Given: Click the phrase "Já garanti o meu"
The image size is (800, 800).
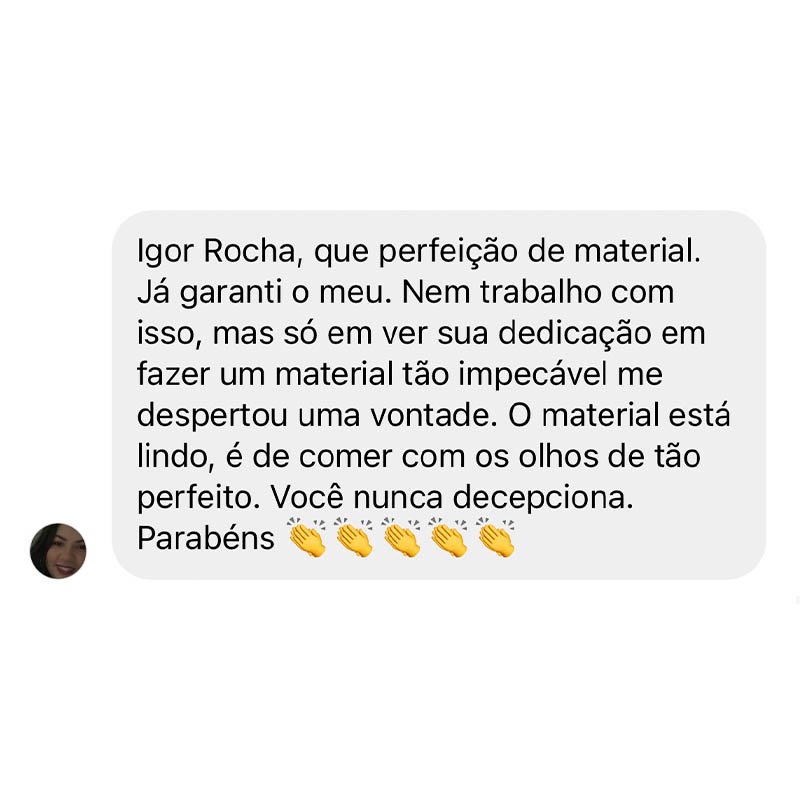Looking at the screenshot, I should [260, 293].
